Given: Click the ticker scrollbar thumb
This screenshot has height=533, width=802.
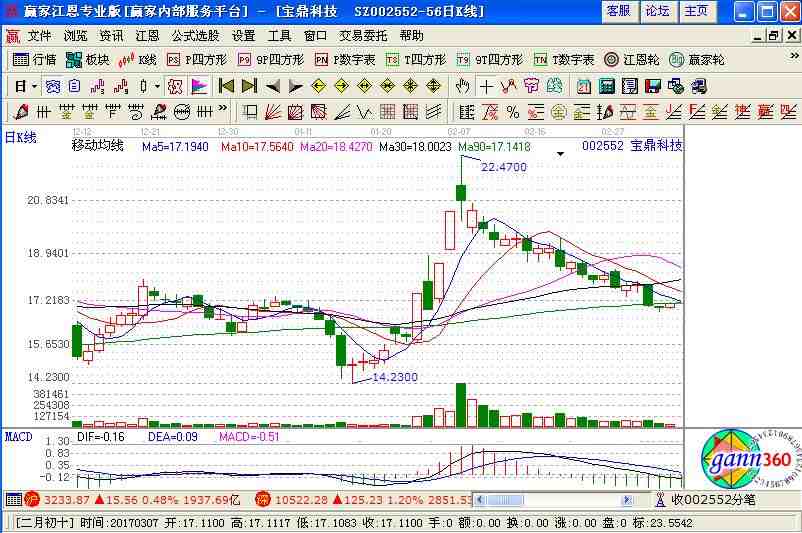Looking at the screenshot, I should tap(505, 500).
